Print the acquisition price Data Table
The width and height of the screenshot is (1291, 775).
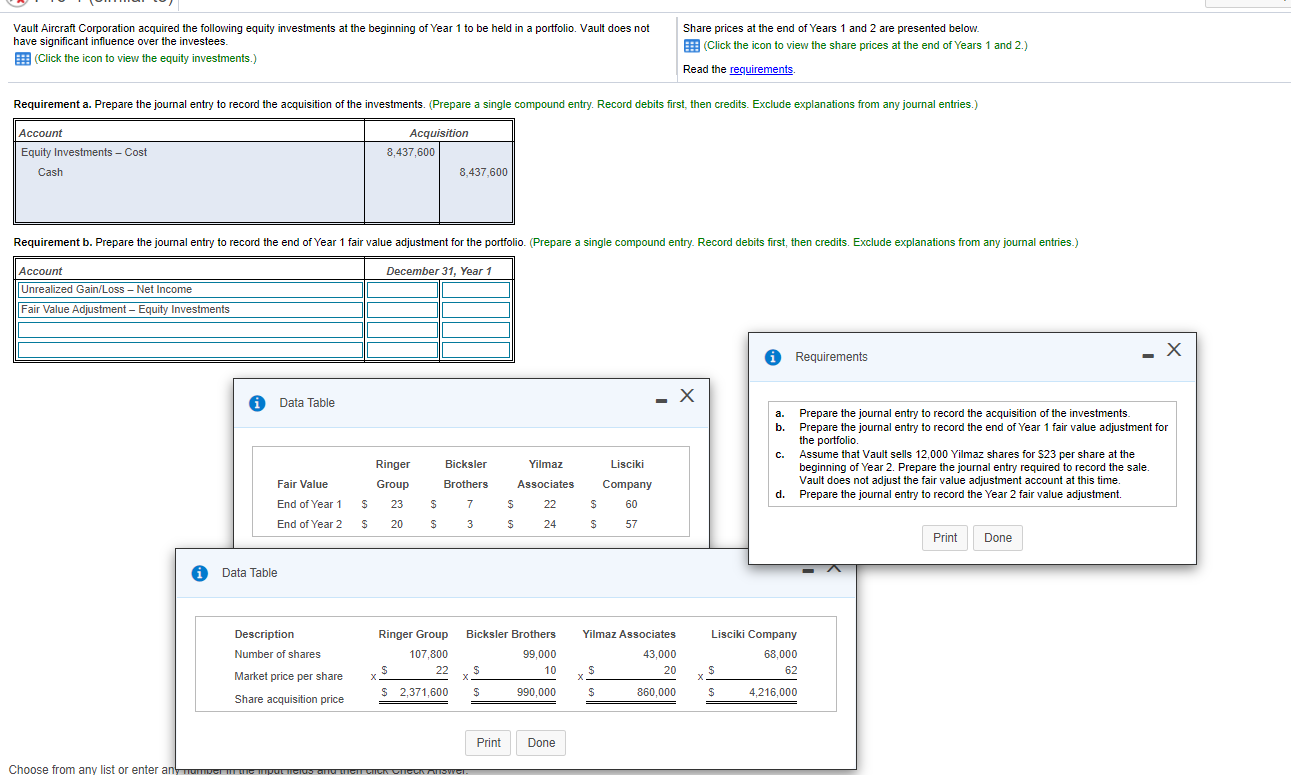(488, 743)
